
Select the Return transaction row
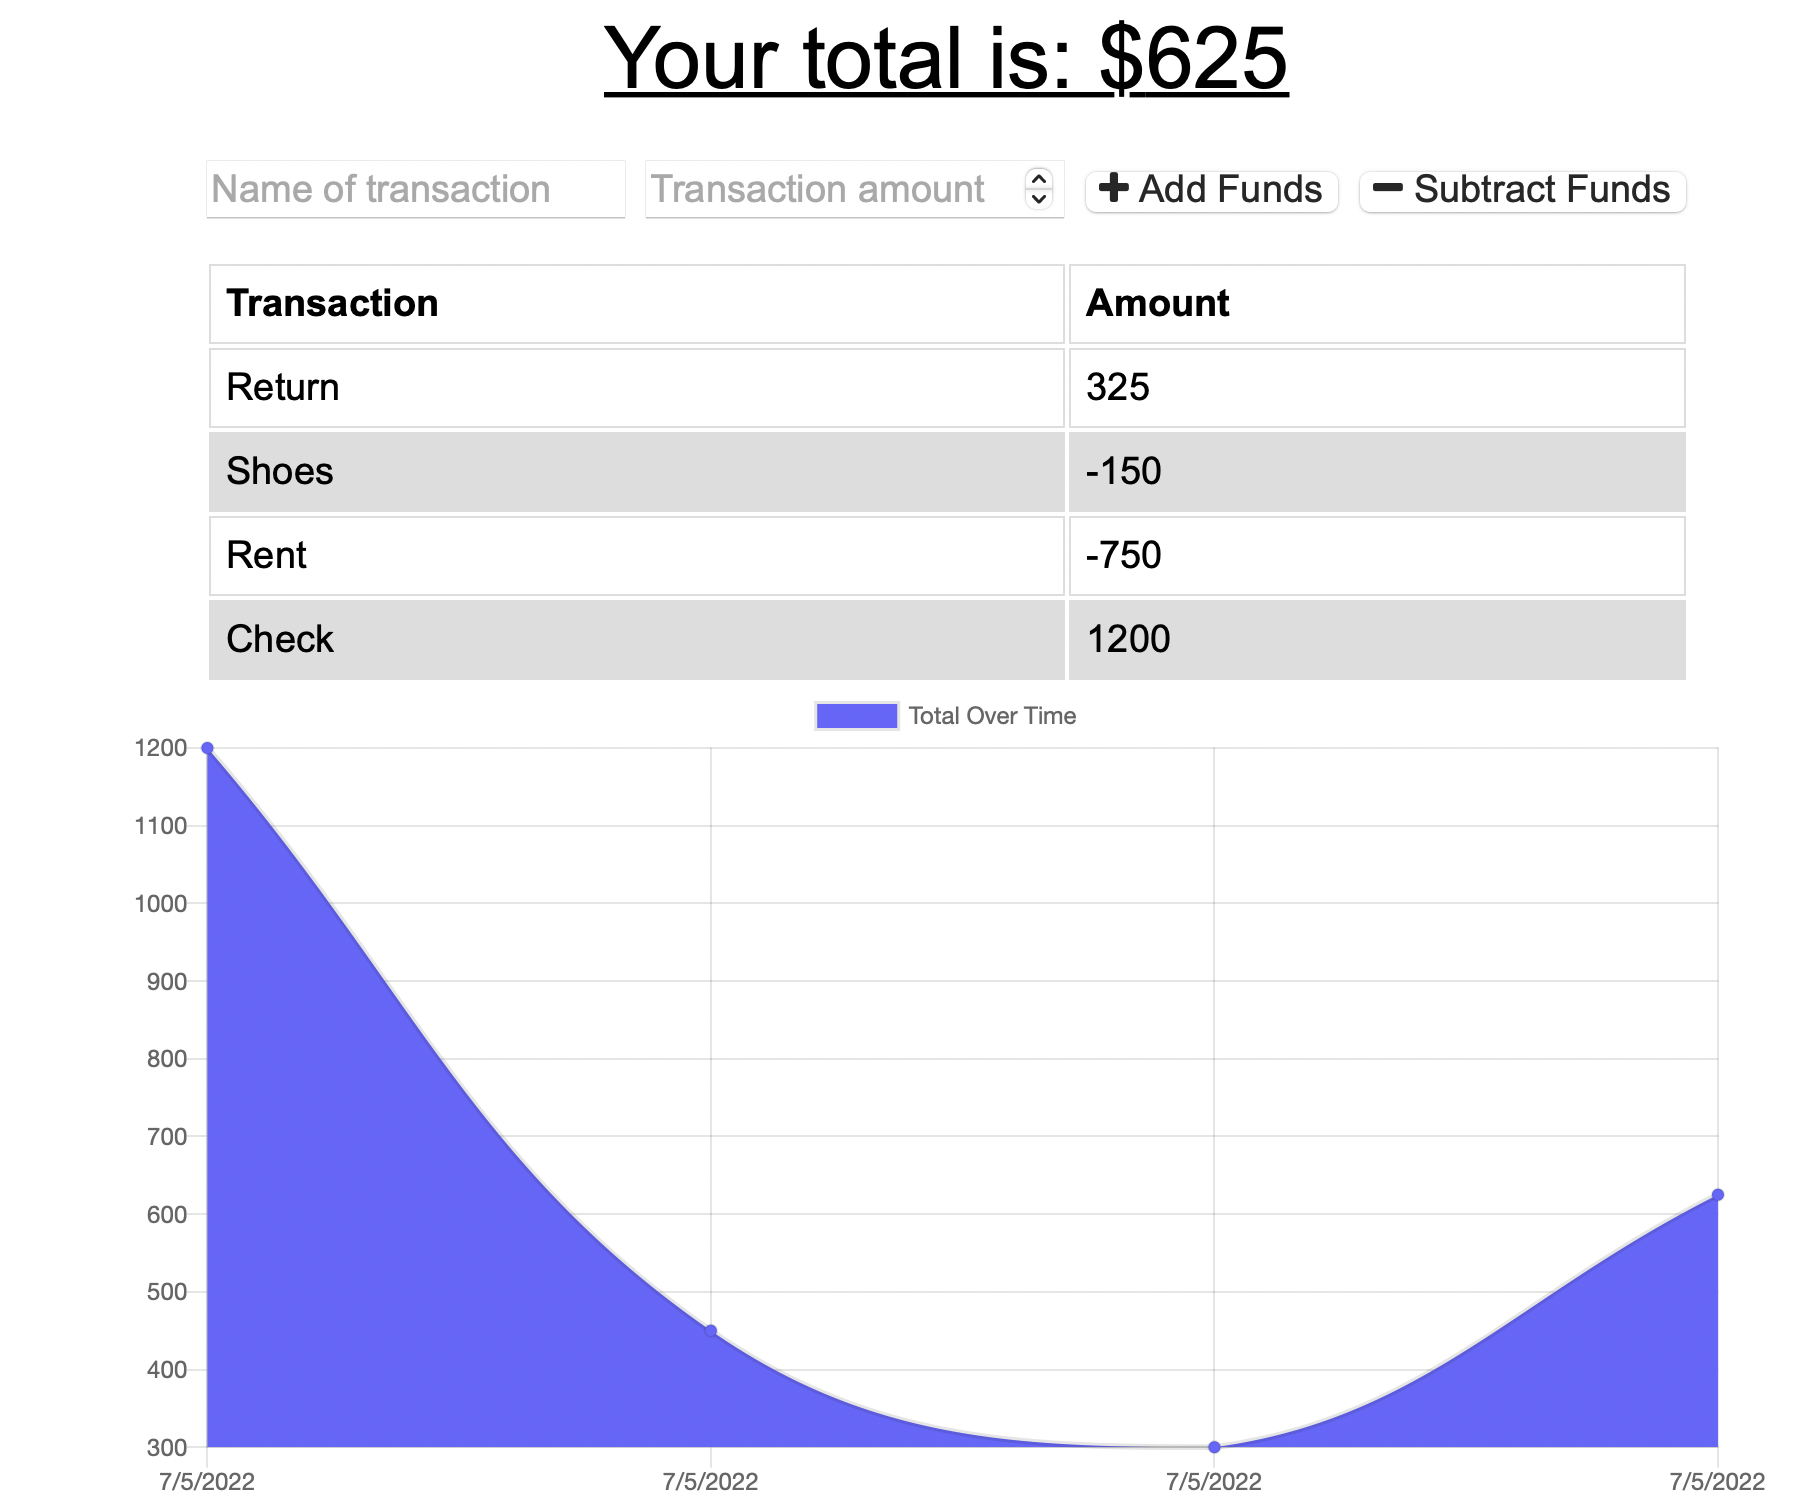point(636,388)
